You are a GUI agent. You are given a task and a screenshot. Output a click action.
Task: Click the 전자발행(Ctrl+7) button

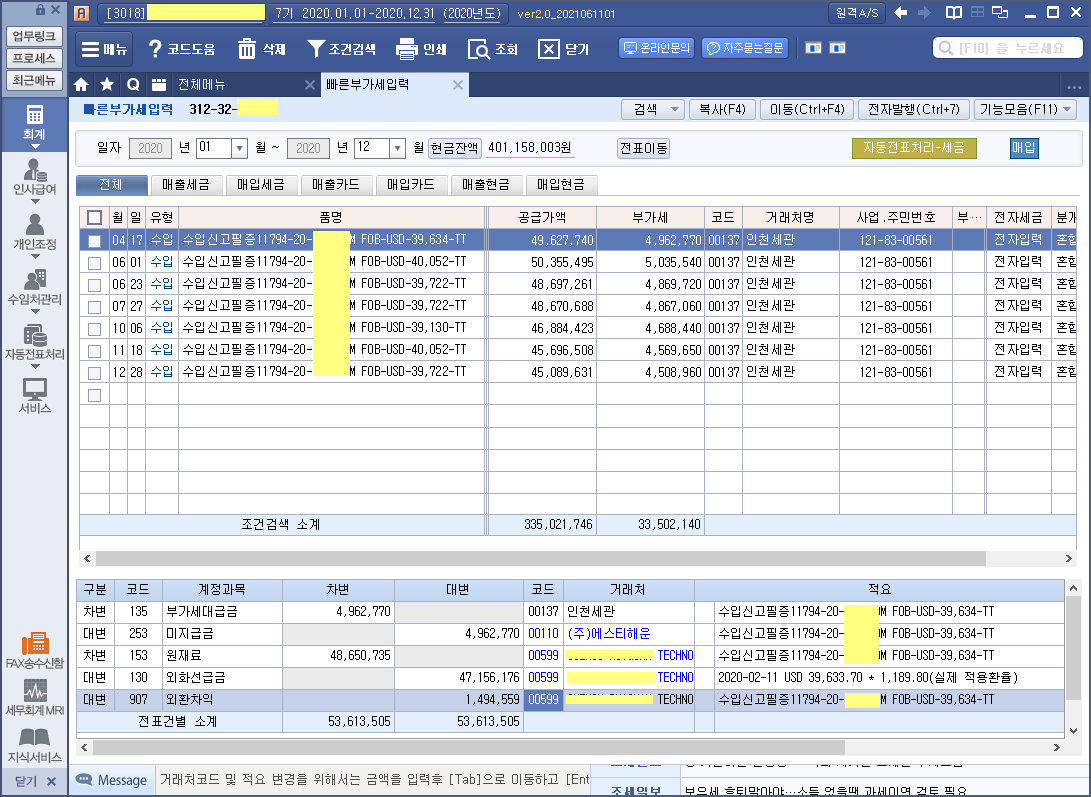pyautogui.click(x=914, y=109)
